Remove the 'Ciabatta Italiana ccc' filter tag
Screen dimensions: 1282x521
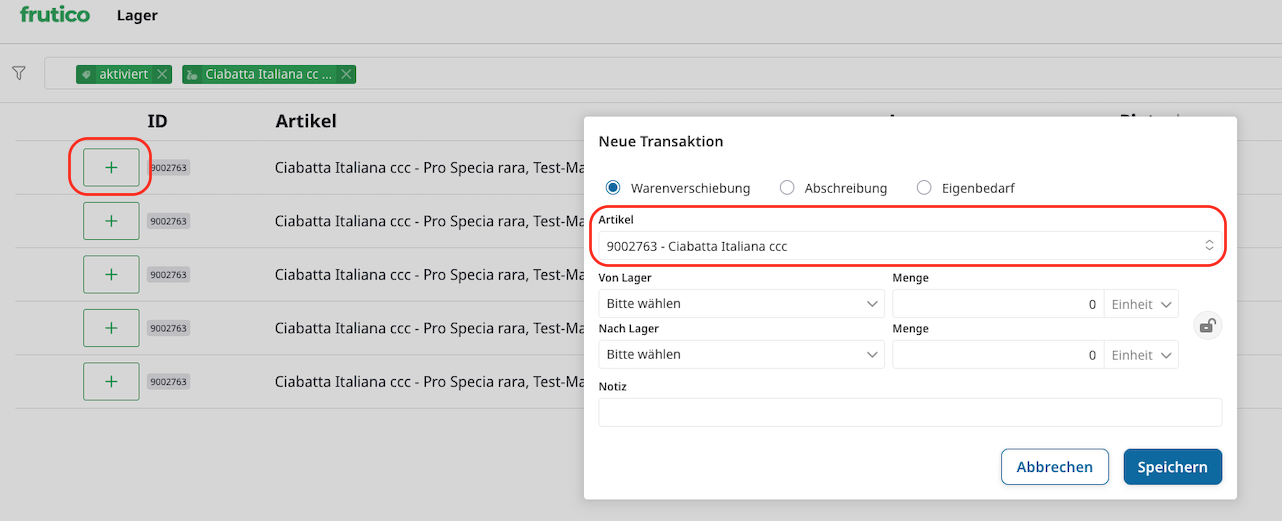click(346, 74)
